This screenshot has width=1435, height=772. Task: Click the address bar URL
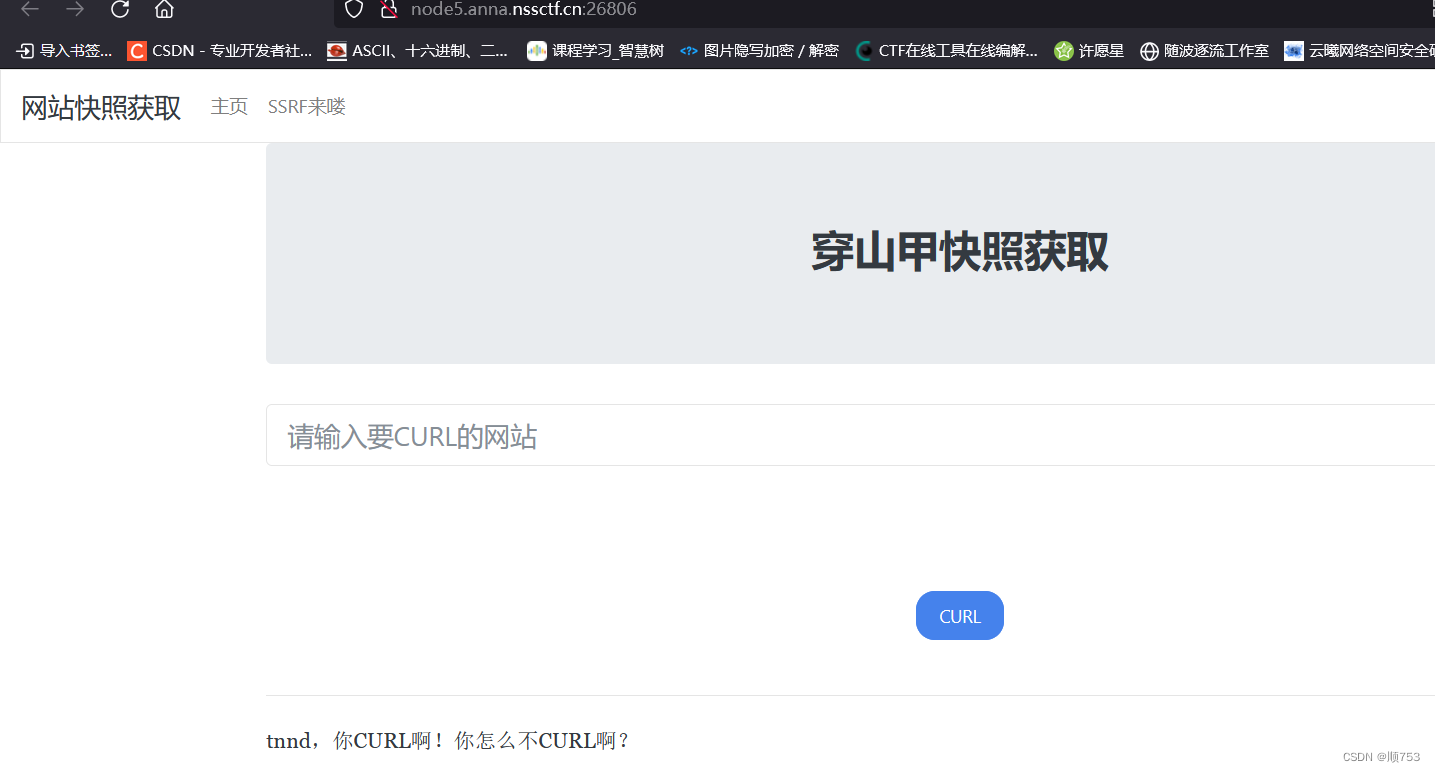(523, 10)
